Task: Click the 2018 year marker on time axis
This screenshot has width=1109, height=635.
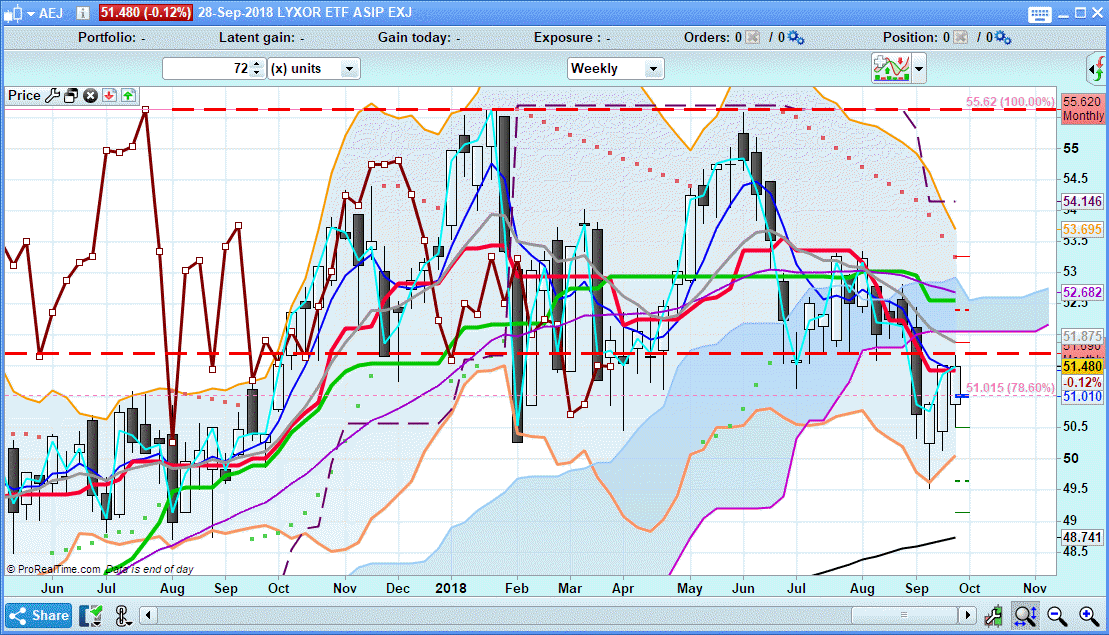Action: coord(451,588)
